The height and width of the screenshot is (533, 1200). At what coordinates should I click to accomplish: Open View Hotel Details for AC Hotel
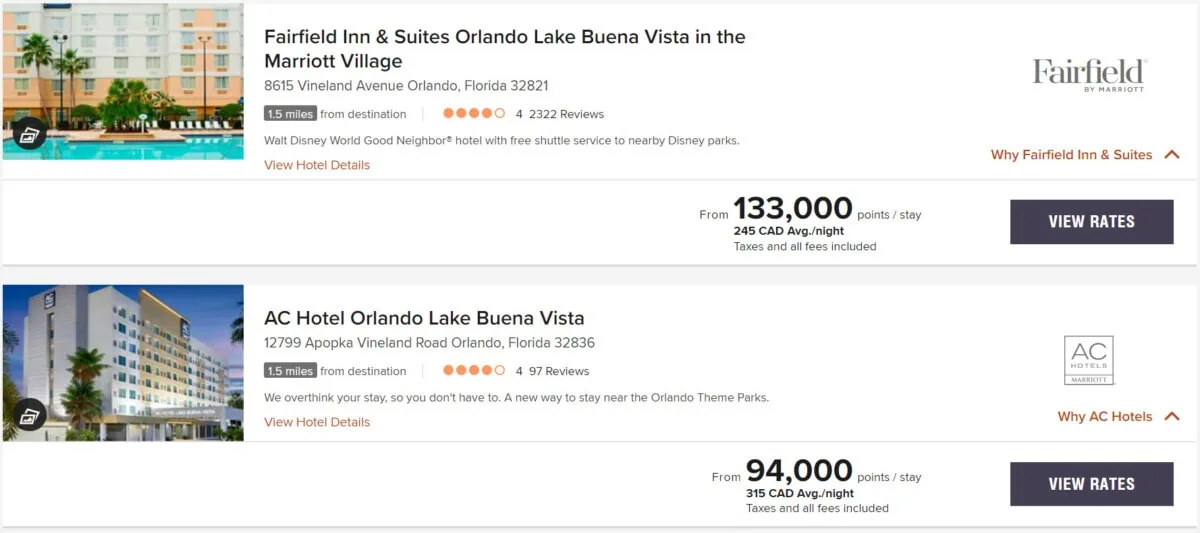click(x=317, y=422)
